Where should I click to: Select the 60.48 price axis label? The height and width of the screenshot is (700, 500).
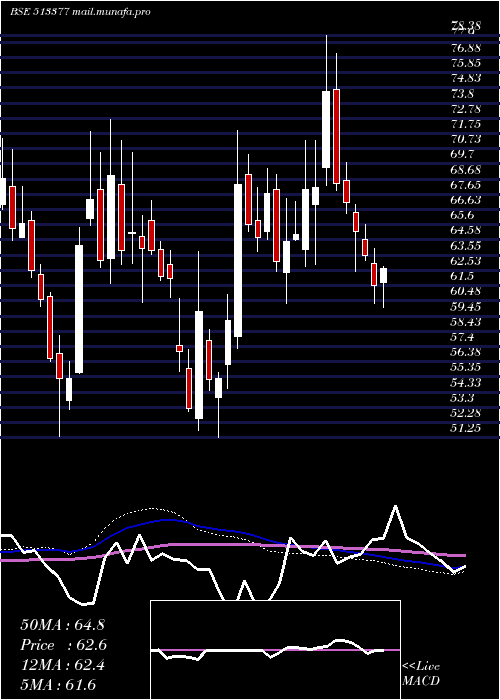coord(468,291)
